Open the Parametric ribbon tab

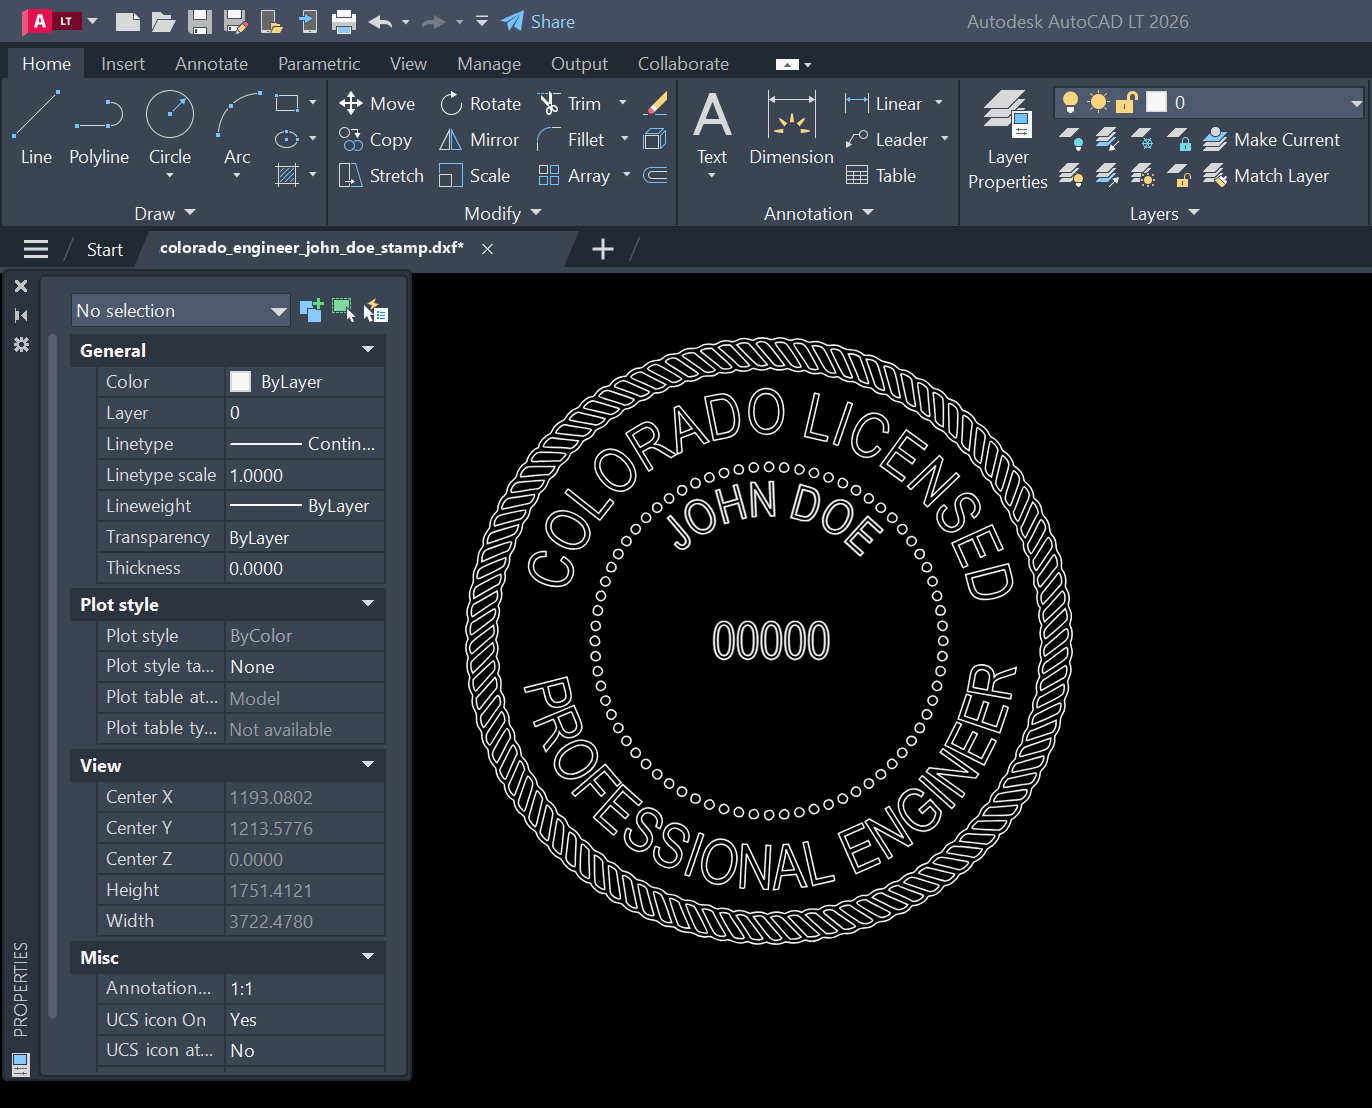point(319,64)
